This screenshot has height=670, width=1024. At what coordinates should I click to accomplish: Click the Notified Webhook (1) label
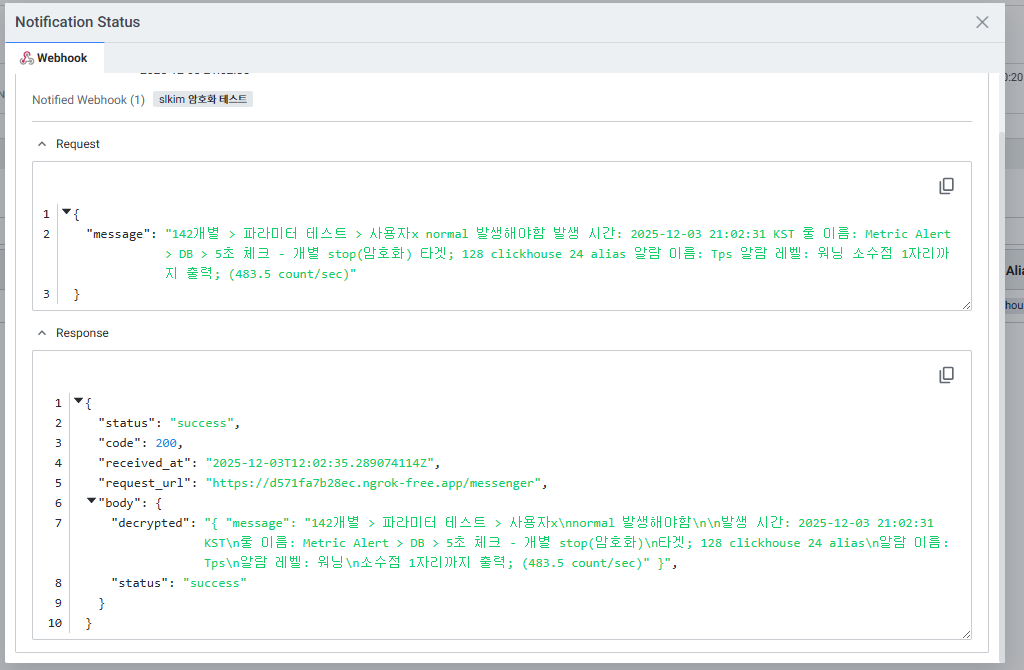[88, 100]
